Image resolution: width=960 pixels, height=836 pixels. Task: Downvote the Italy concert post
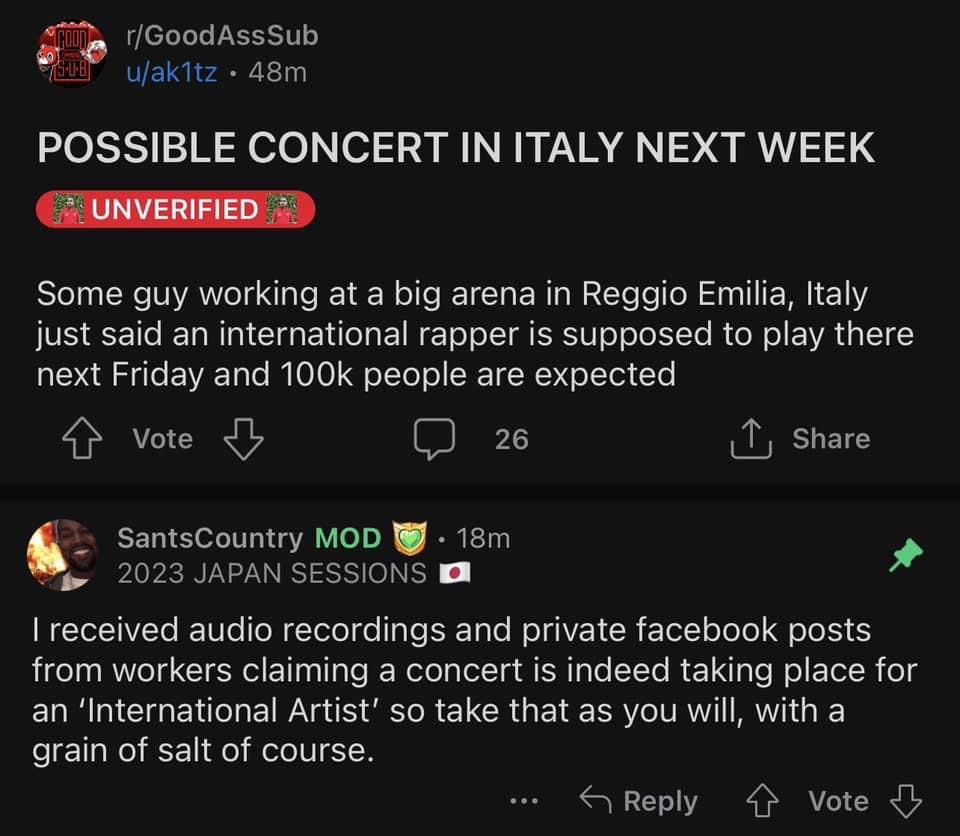244,439
